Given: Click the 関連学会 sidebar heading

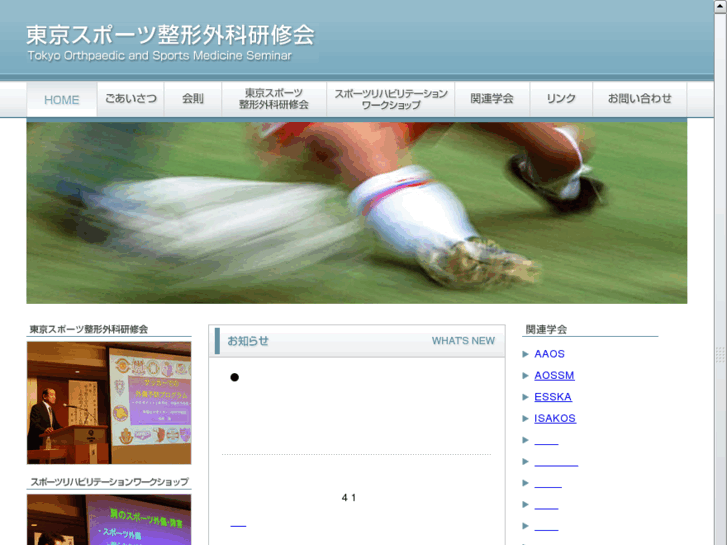Looking at the screenshot, I should (546, 330).
